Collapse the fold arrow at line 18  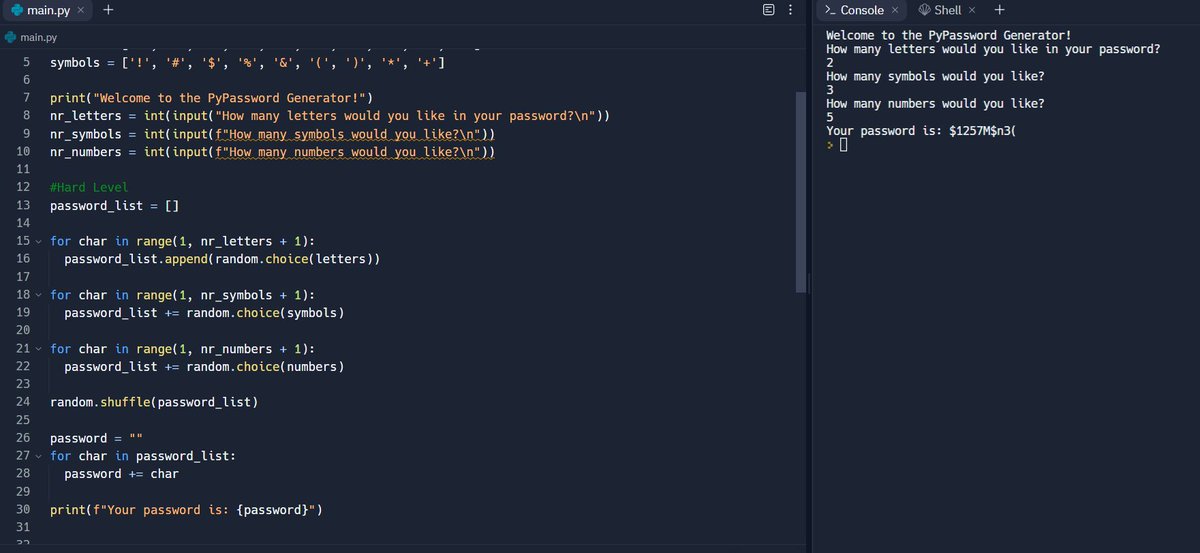click(38, 295)
